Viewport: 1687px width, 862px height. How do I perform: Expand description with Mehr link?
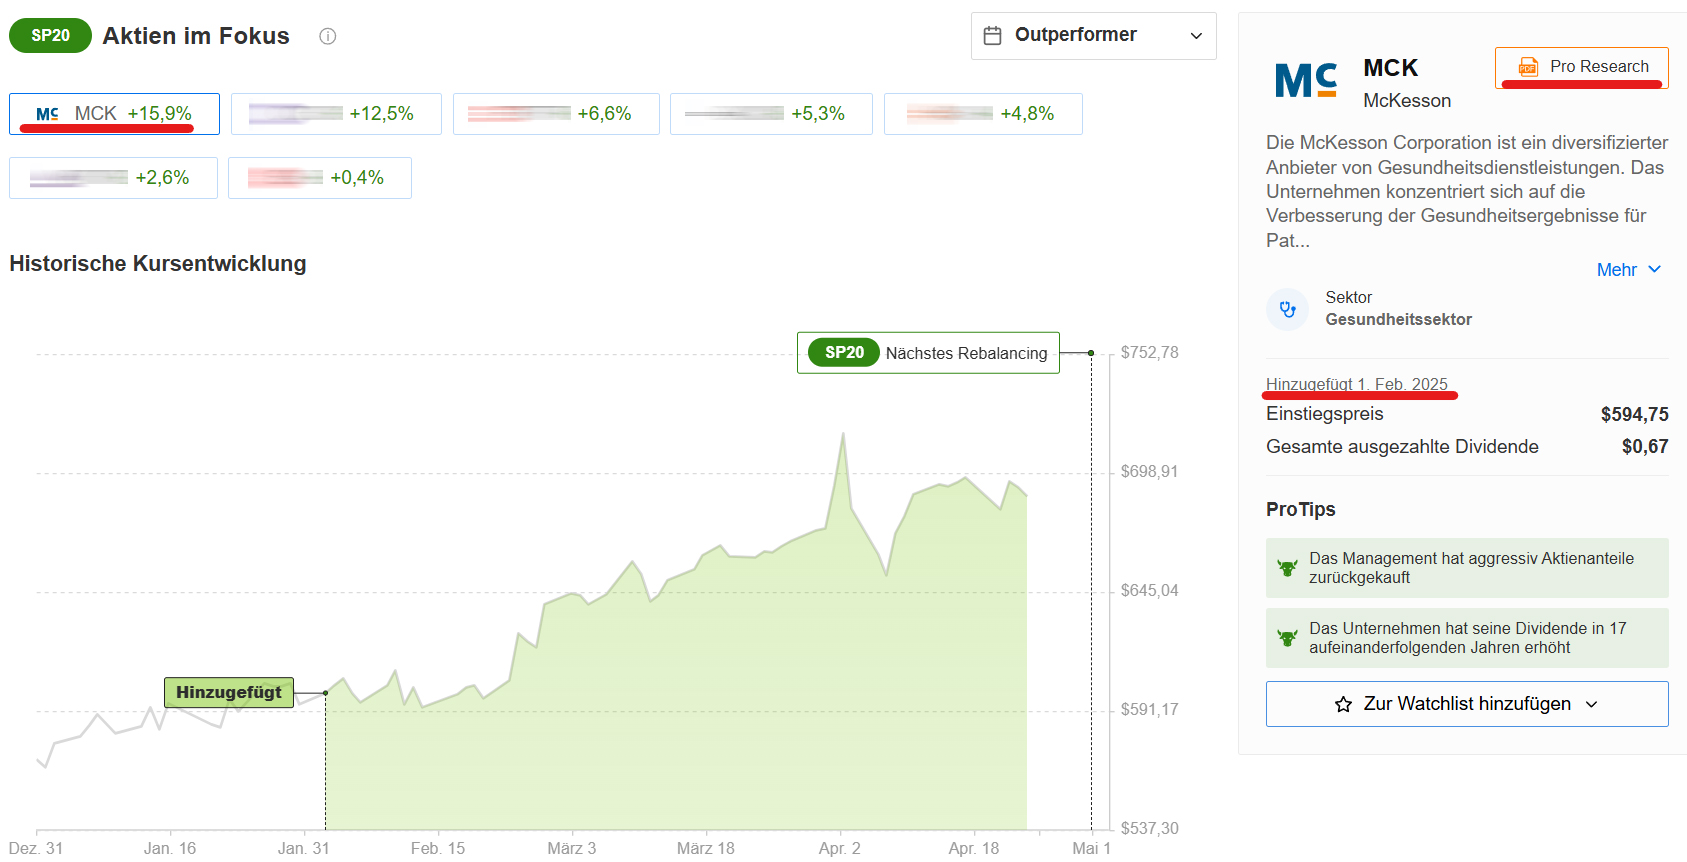1628,270
